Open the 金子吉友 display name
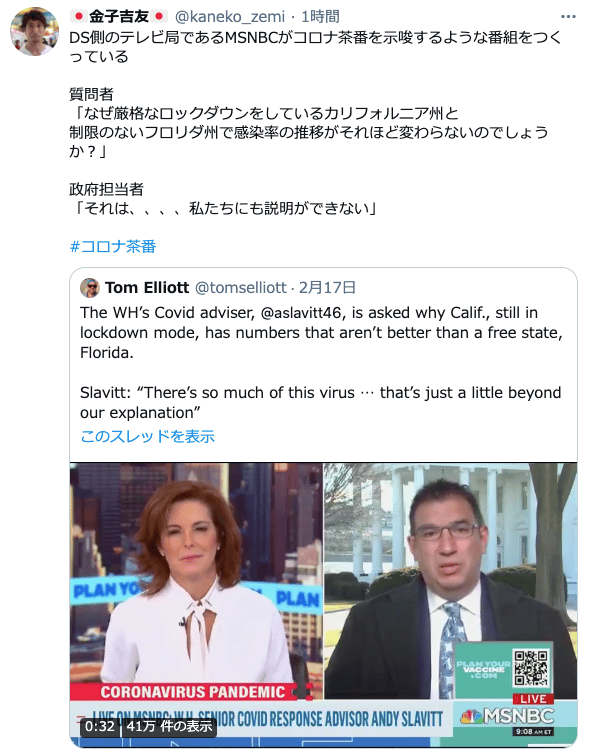 (119, 17)
